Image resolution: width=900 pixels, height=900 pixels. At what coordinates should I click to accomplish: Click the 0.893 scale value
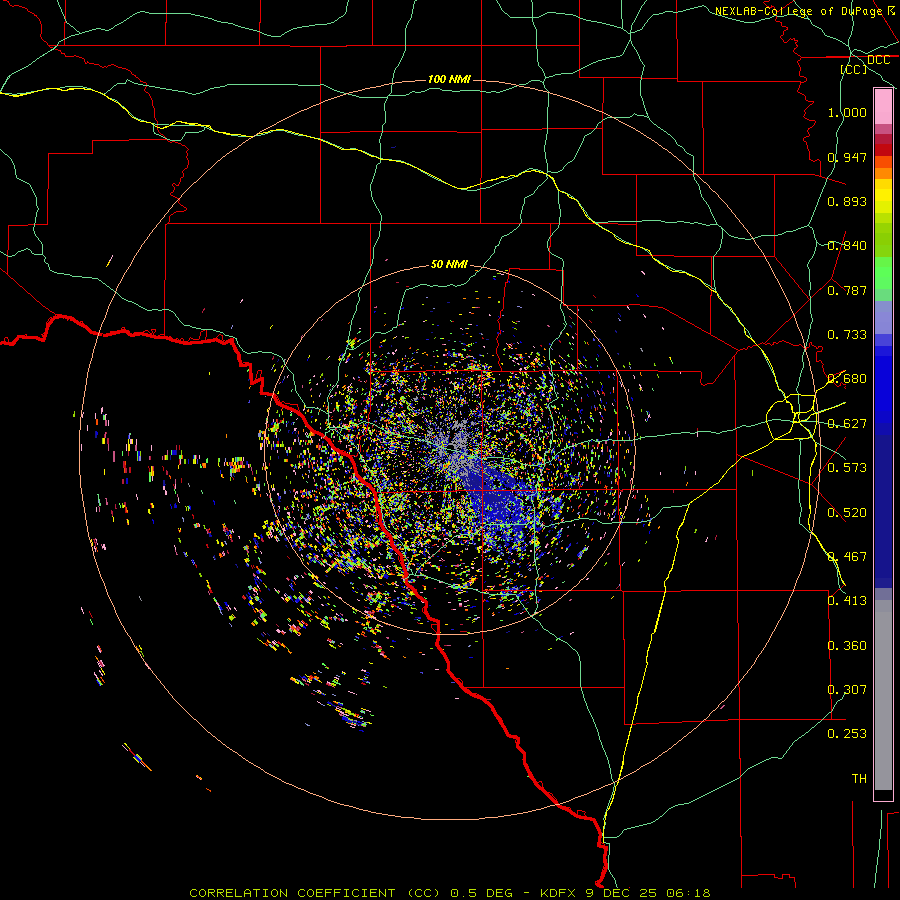[847, 201]
